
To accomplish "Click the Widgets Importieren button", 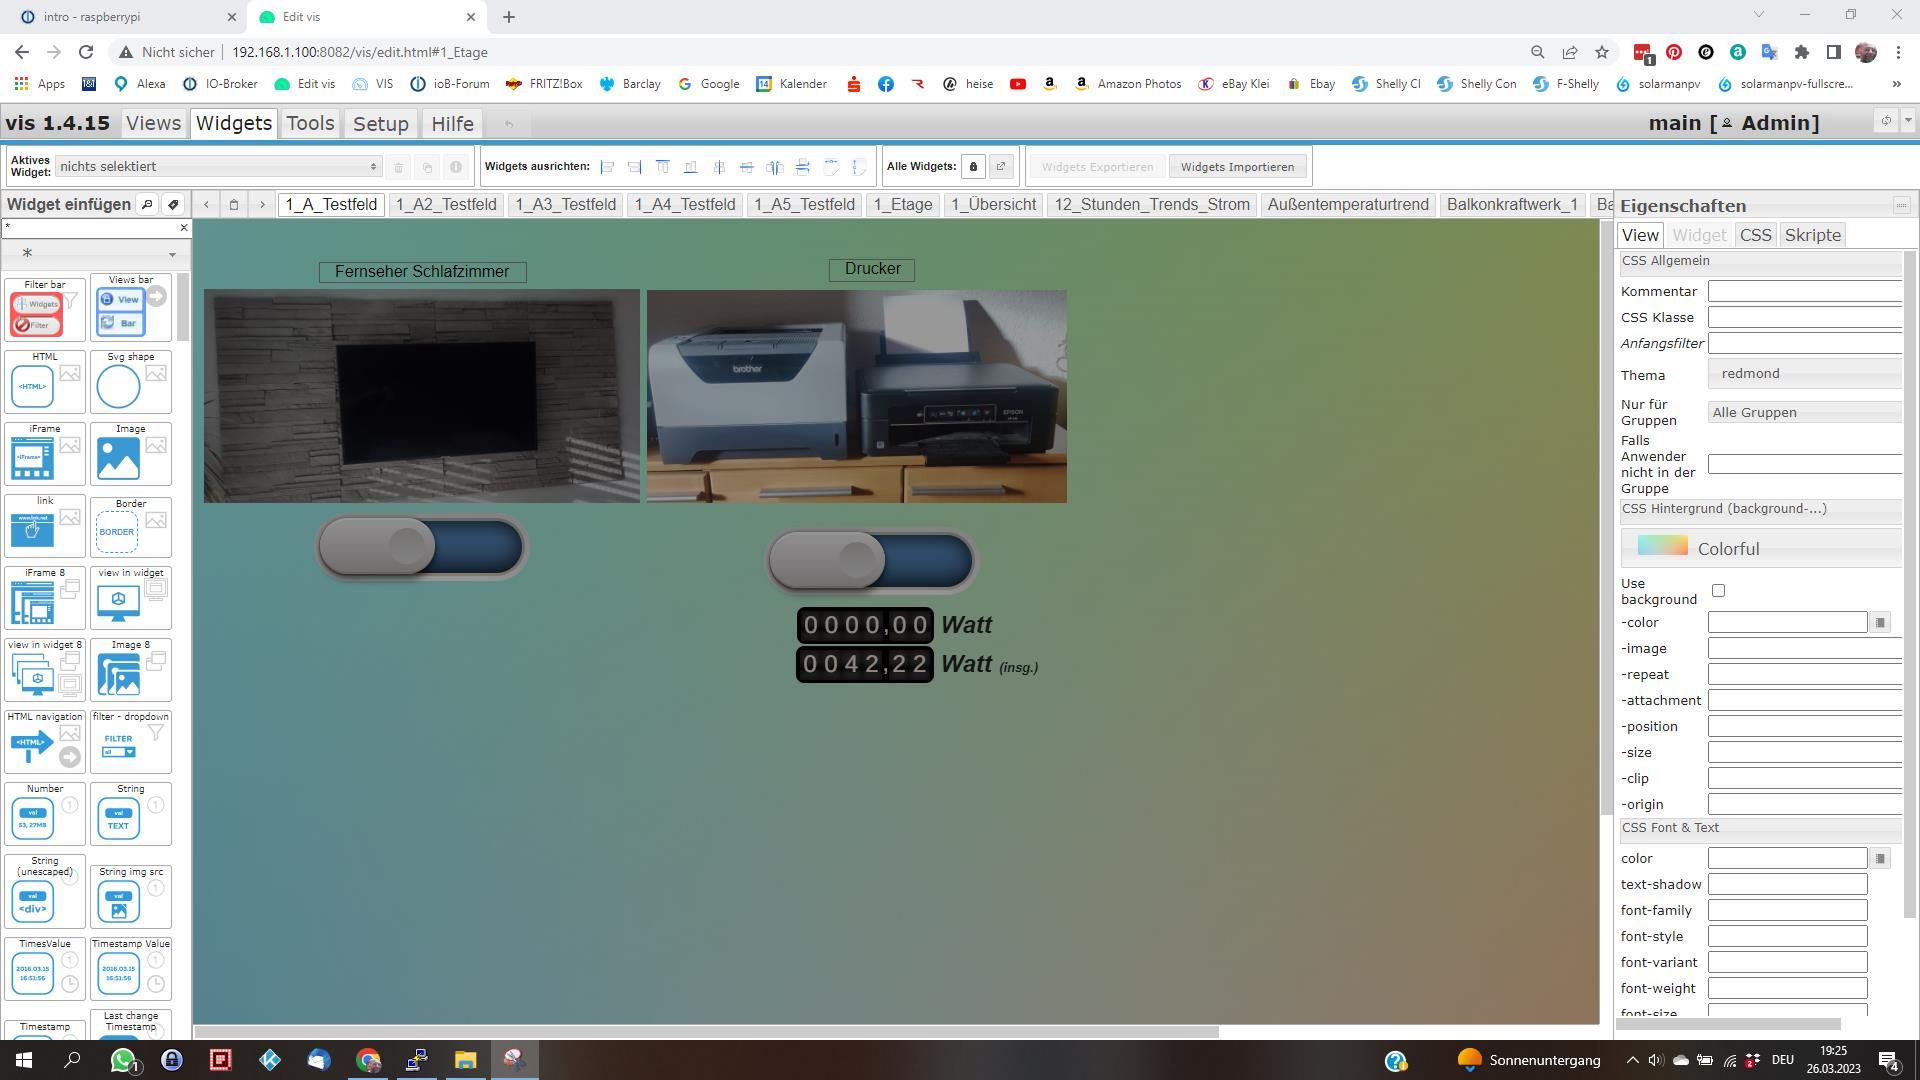I will (x=1237, y=167).
